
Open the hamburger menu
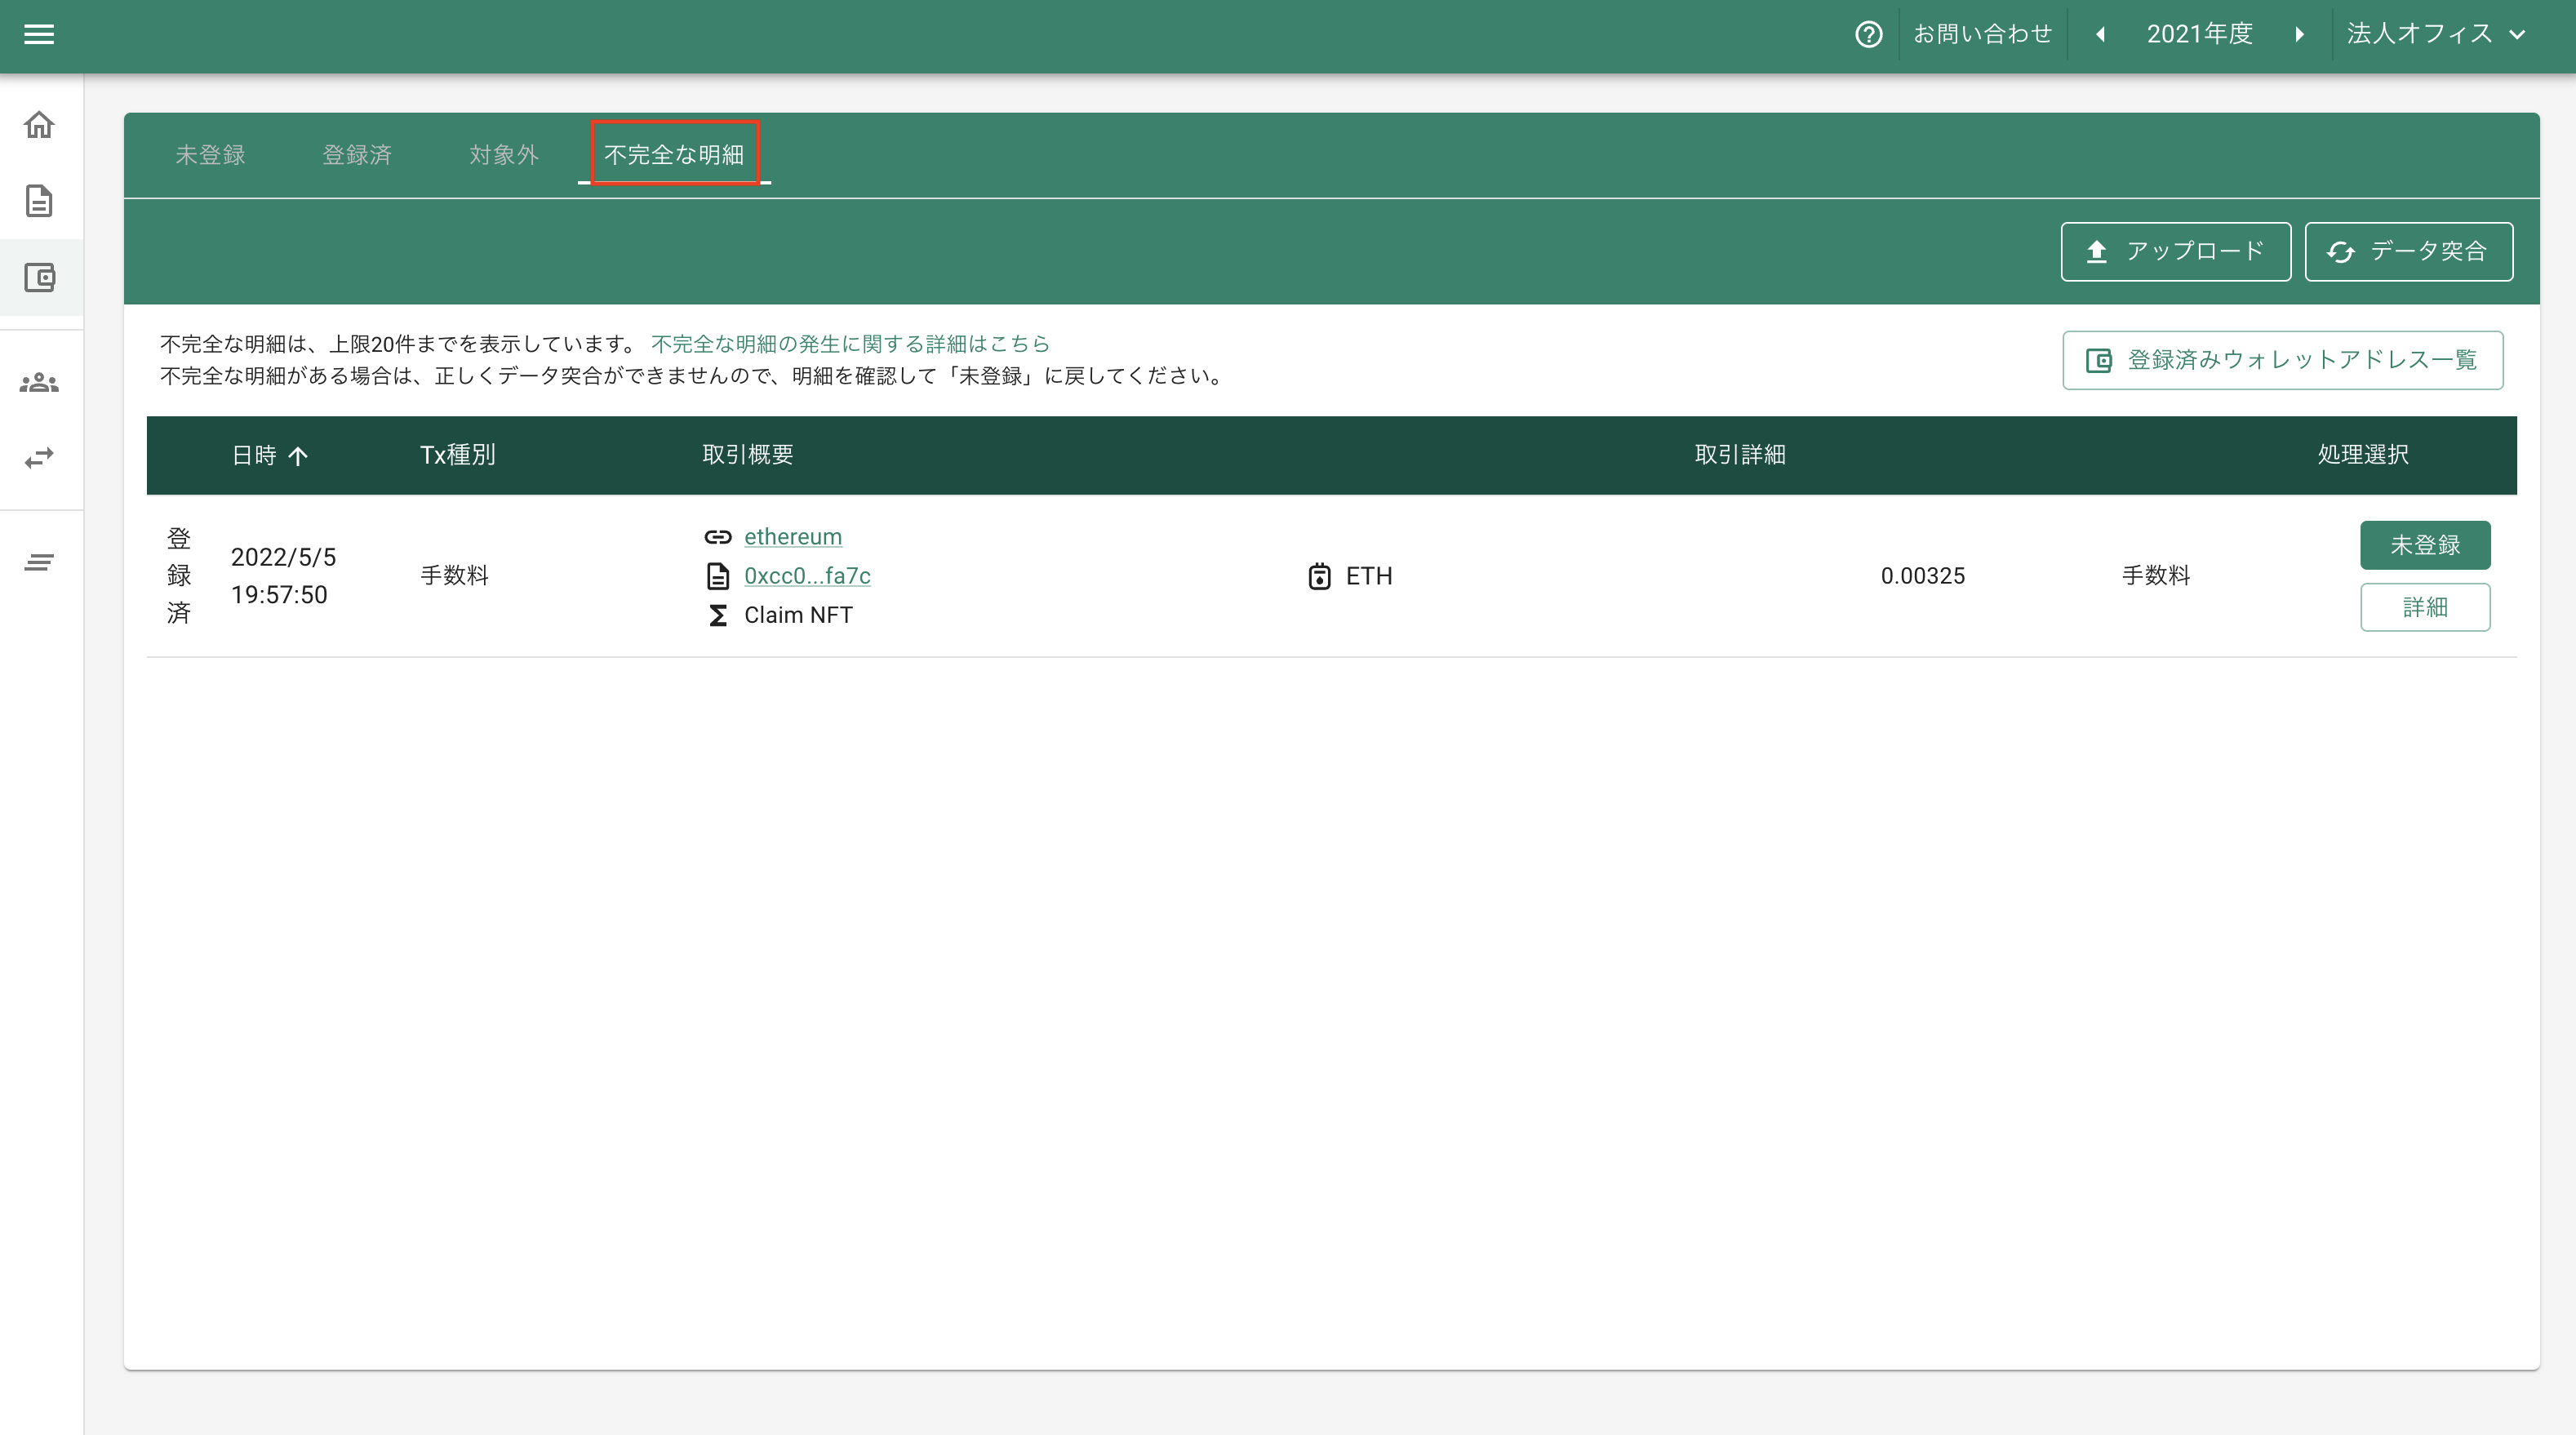(39, 34)
